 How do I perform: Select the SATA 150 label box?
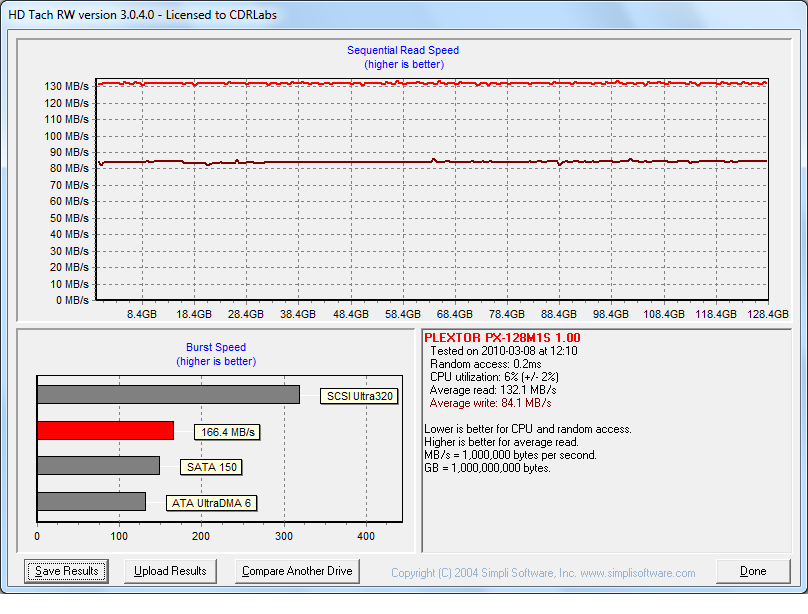212,467
